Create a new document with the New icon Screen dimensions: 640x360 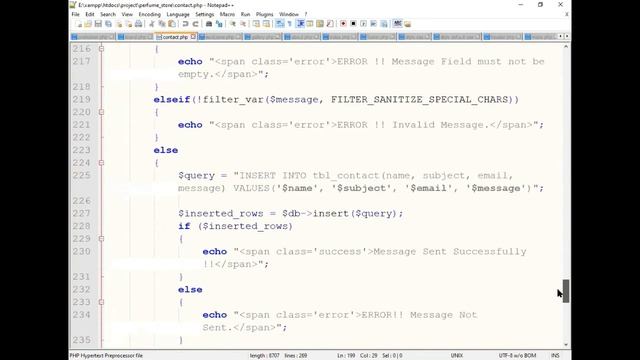click(78, 24)
